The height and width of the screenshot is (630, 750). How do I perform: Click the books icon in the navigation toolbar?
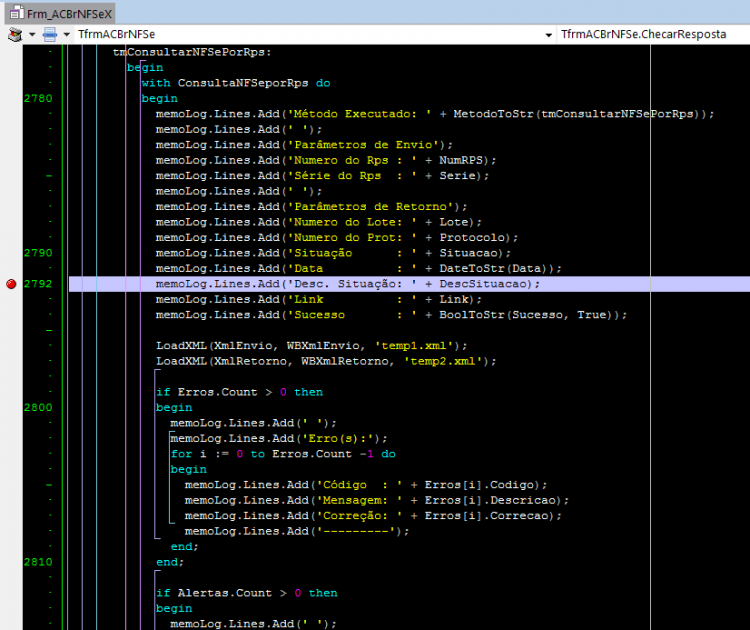[x=15, y=34]
